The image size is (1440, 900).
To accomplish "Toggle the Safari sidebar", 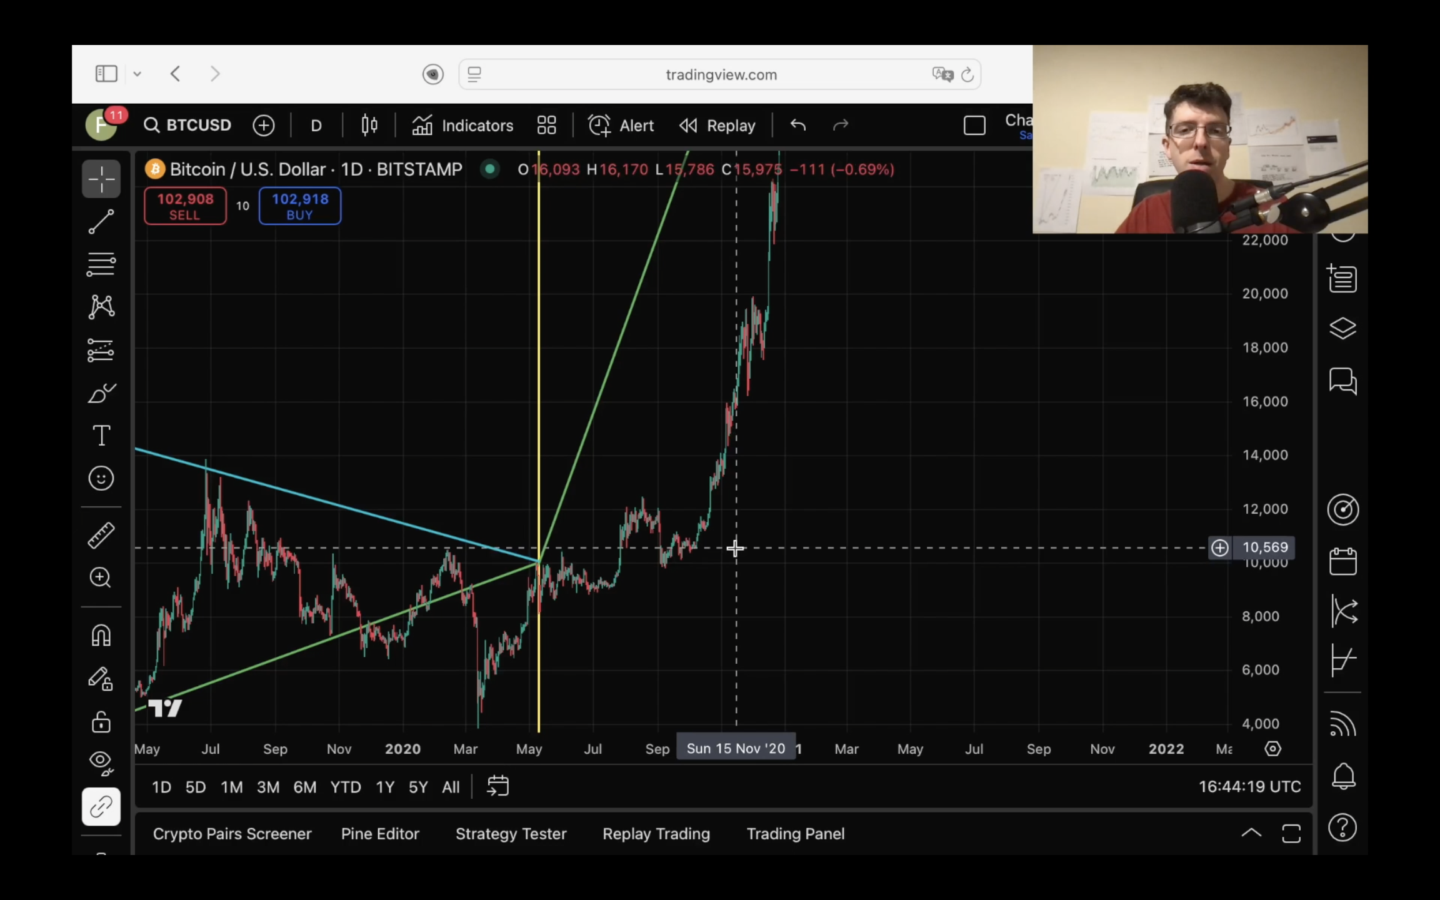I will pyautogui.click(x=106, y=74).
